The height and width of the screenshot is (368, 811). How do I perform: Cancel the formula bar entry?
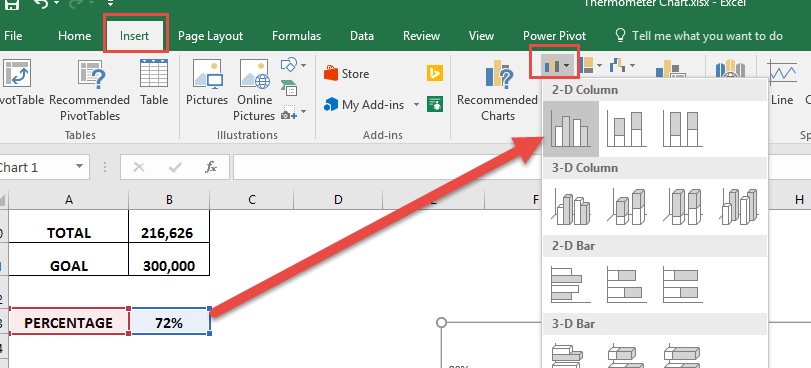pyautogui.click(x=139, y=167)
